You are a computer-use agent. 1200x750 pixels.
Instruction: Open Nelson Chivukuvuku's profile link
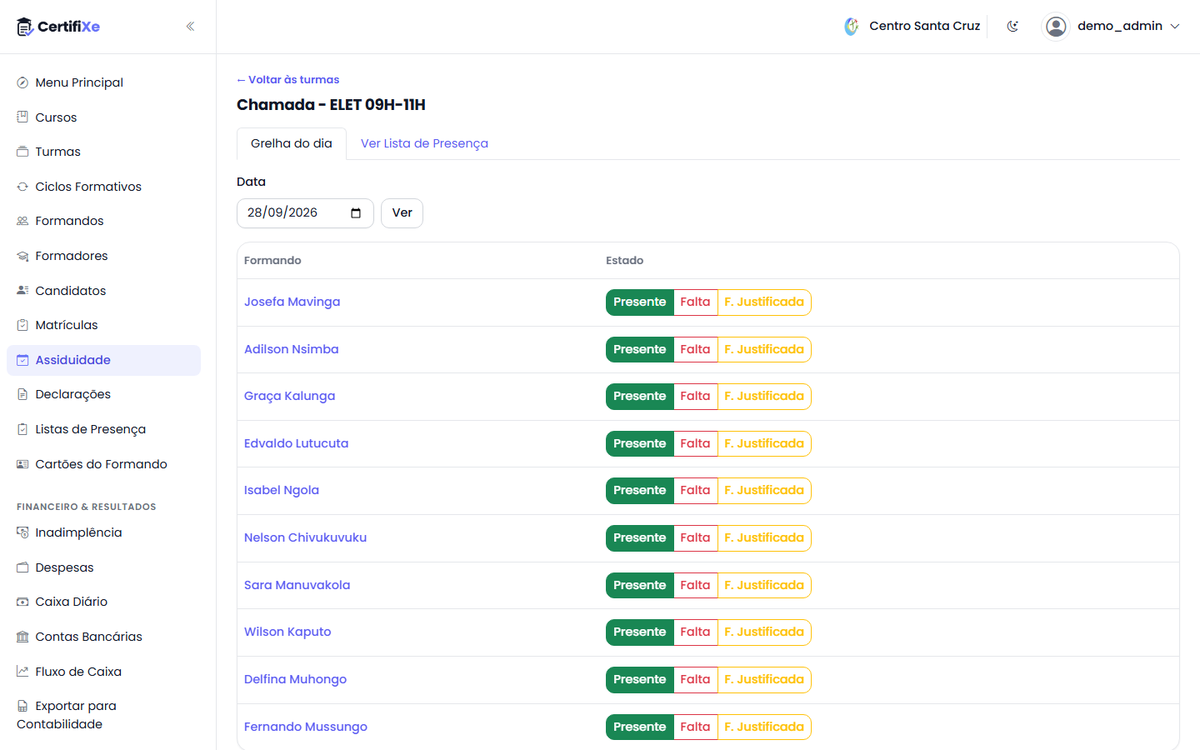pos(305,538)
